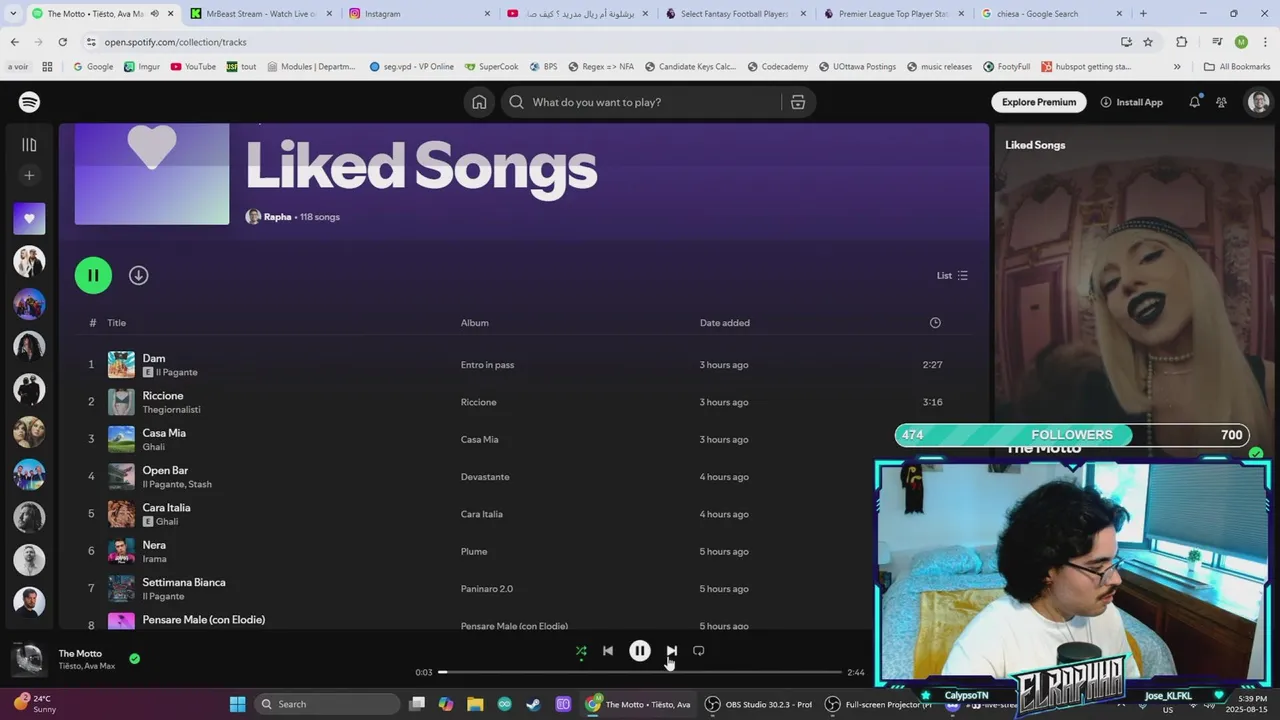The height and width of the screenshot is (720, 1280).
Task: Skip to next track
Action: pyautogui.click(x=672, y=651)
